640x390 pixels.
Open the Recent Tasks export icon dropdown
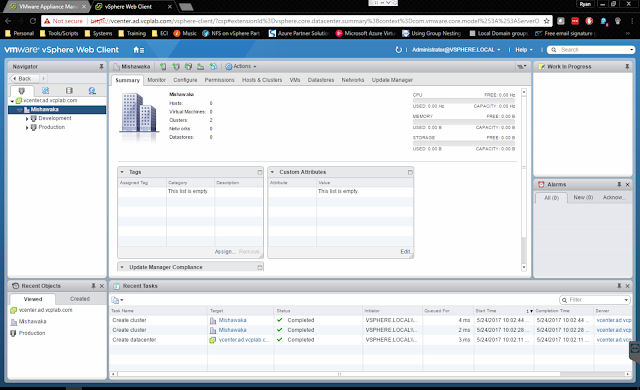(x=117, y=300)
